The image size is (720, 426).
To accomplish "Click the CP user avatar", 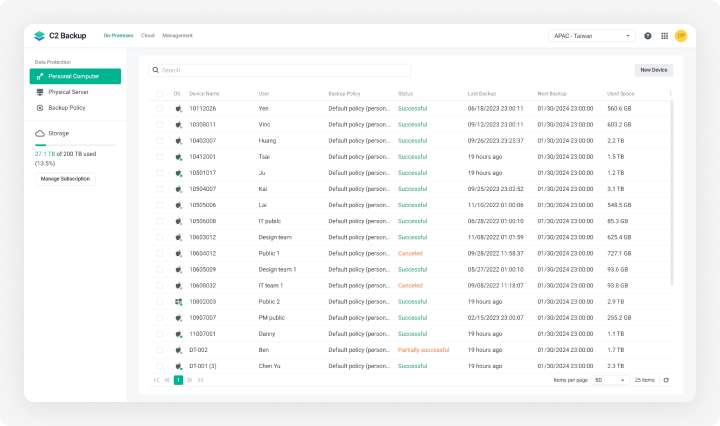I will [681, 36].
